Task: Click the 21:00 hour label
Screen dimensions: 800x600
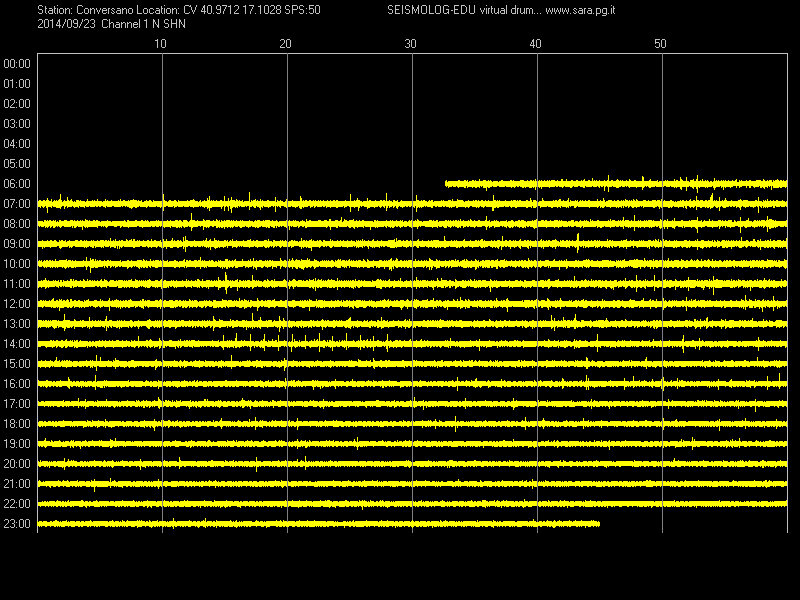Action: (17, 484)
